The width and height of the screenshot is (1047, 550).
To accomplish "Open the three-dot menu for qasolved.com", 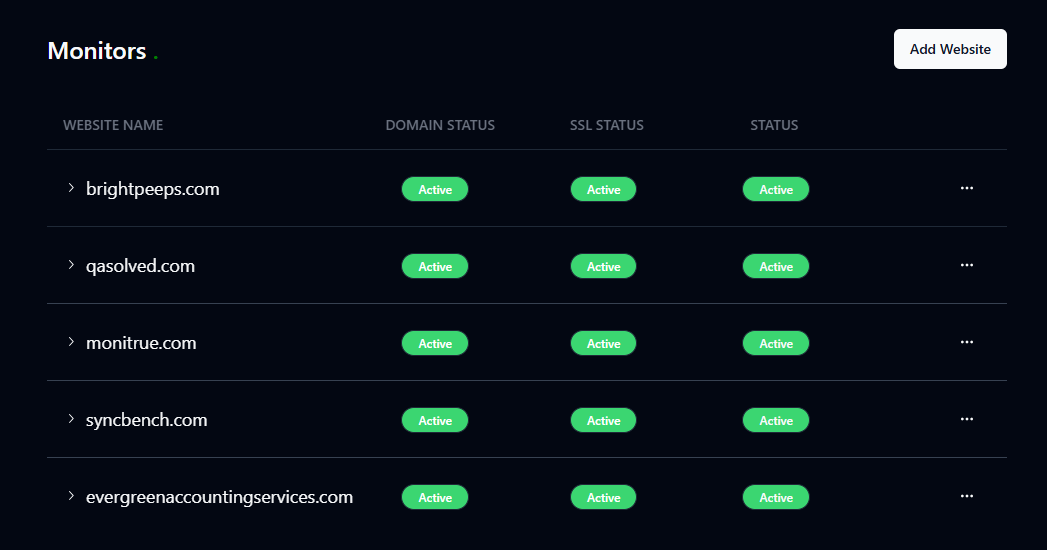I will tap(966, 265).
